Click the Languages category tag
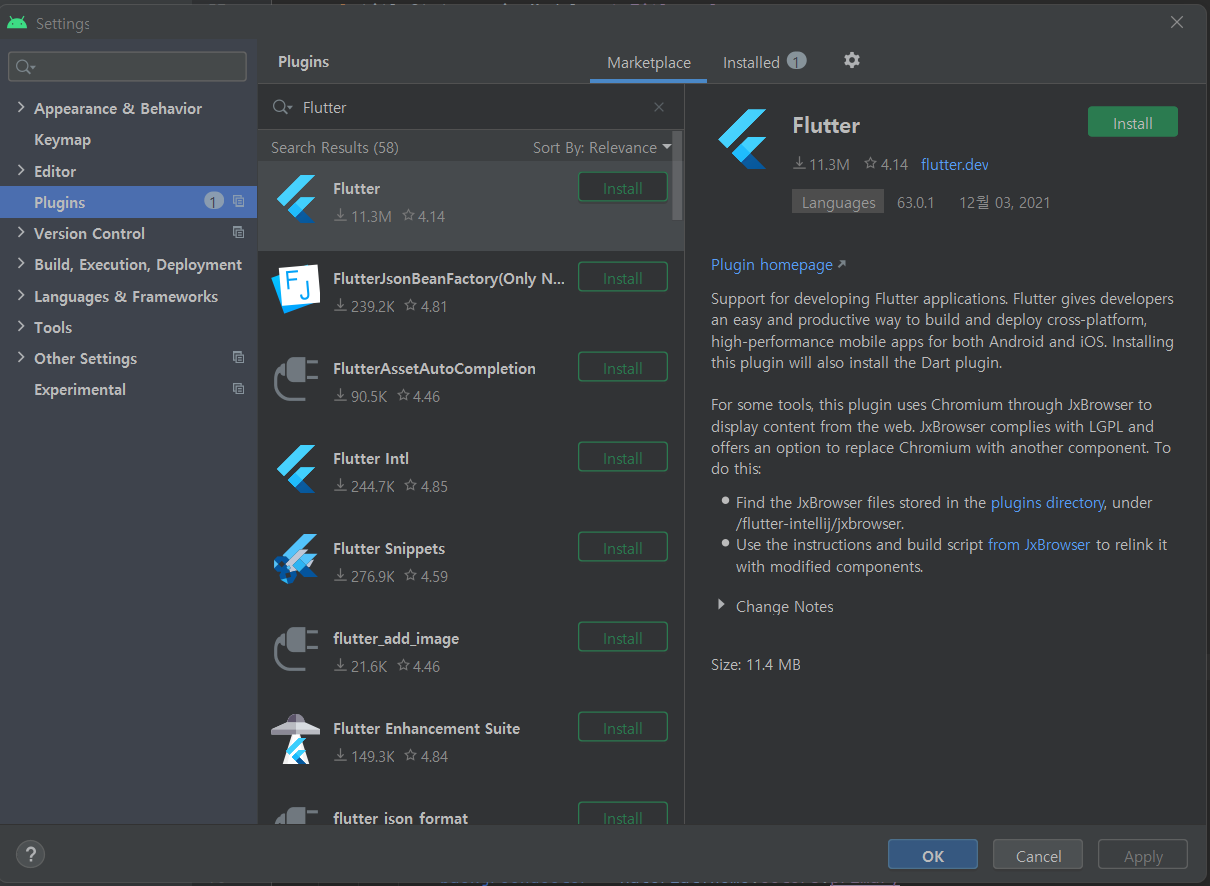This screenshot has width=1210, height=886. coord(838,202)
